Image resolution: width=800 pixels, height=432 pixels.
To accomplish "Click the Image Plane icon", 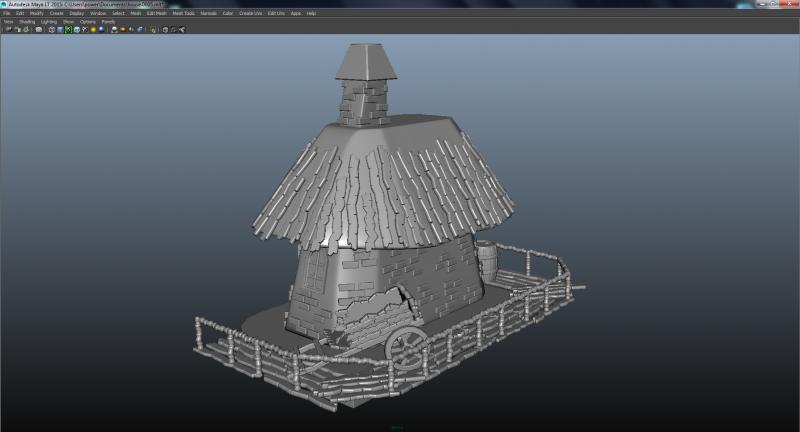I will pos(39,30).
